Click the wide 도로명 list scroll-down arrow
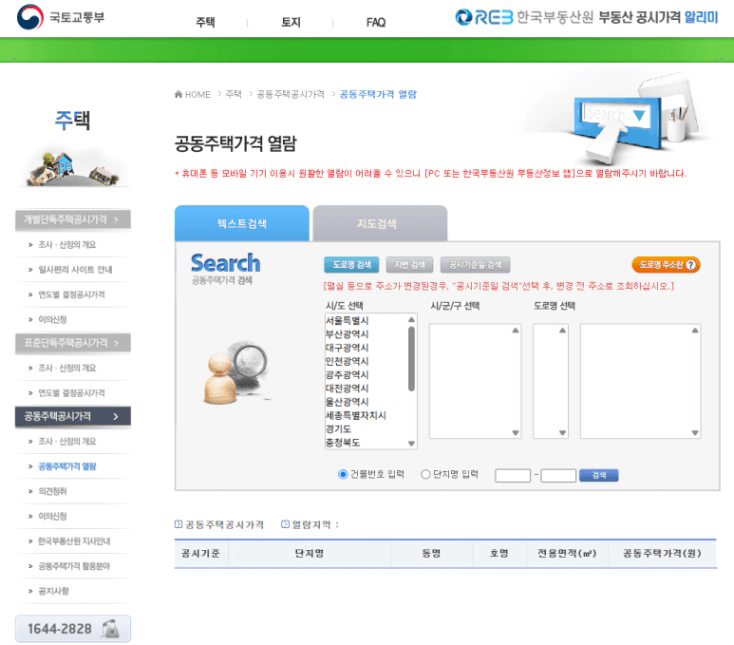Image resolution: width=734 pixels, height=645 pixels. click(x=695, y=432)
